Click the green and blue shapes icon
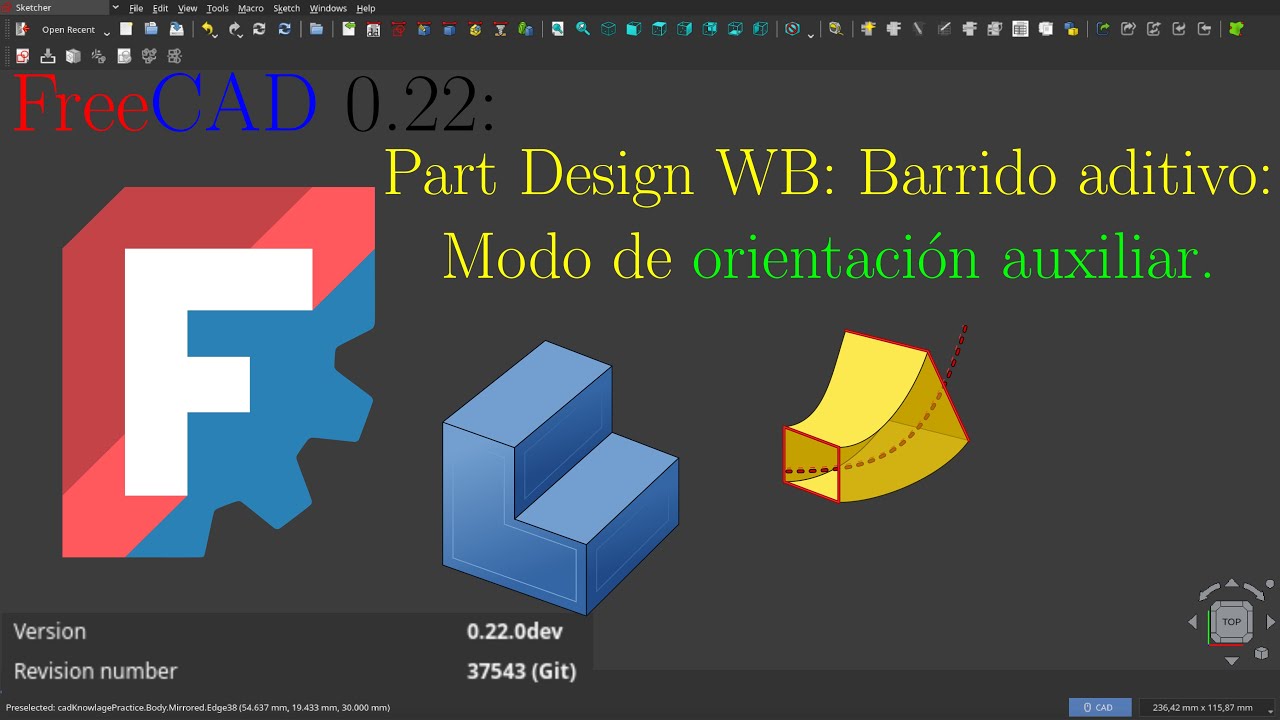 click(525, 29)
